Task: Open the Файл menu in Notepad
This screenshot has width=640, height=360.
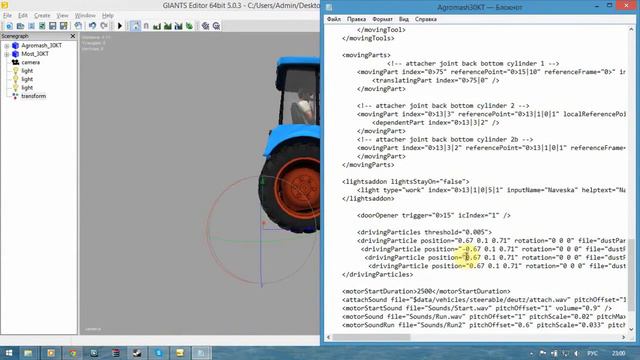Action: (334, 19)
